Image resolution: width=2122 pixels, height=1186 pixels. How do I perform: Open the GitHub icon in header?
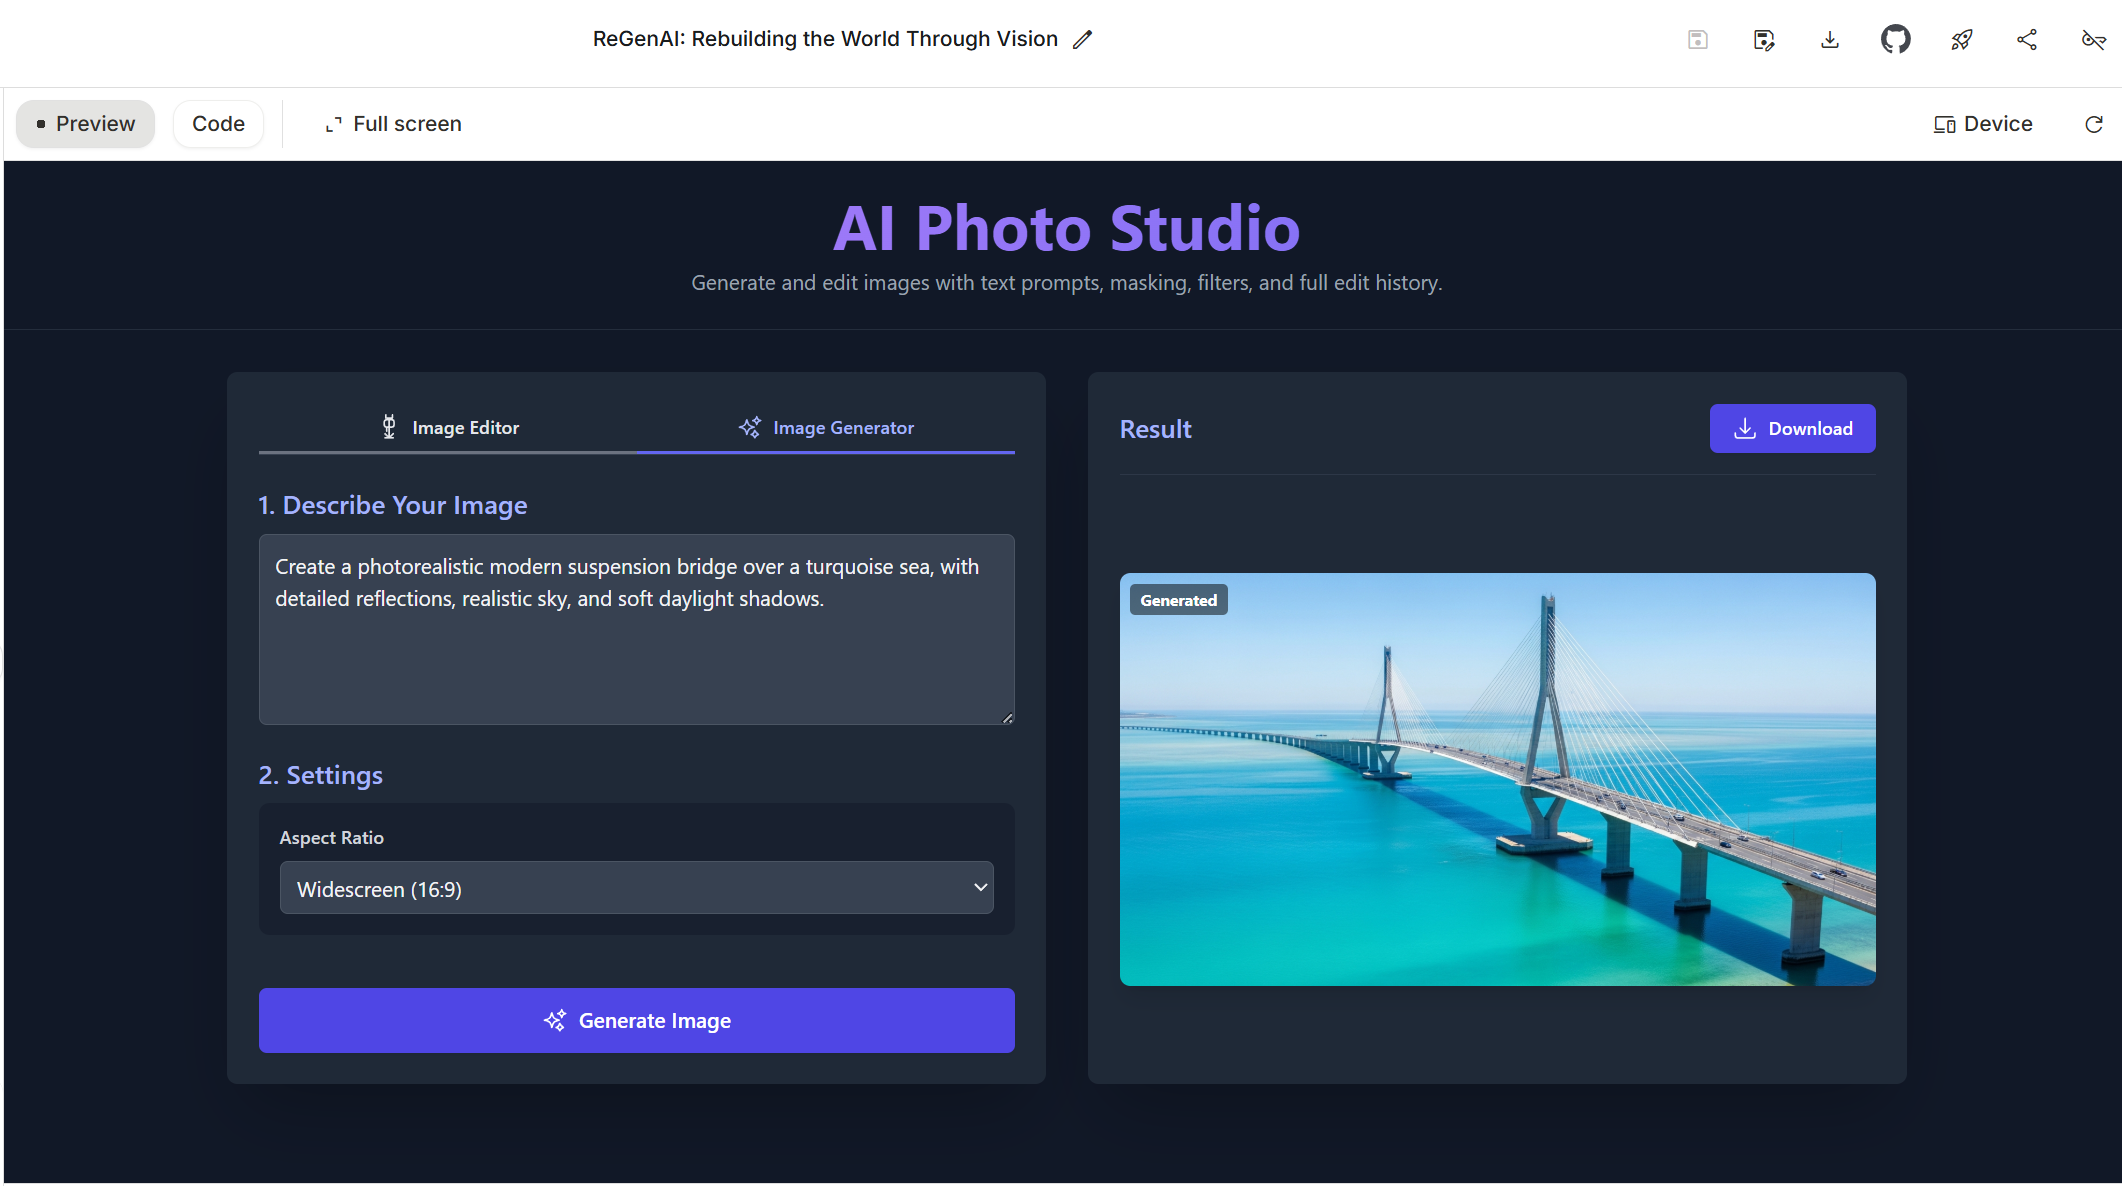coord(1895,40)
